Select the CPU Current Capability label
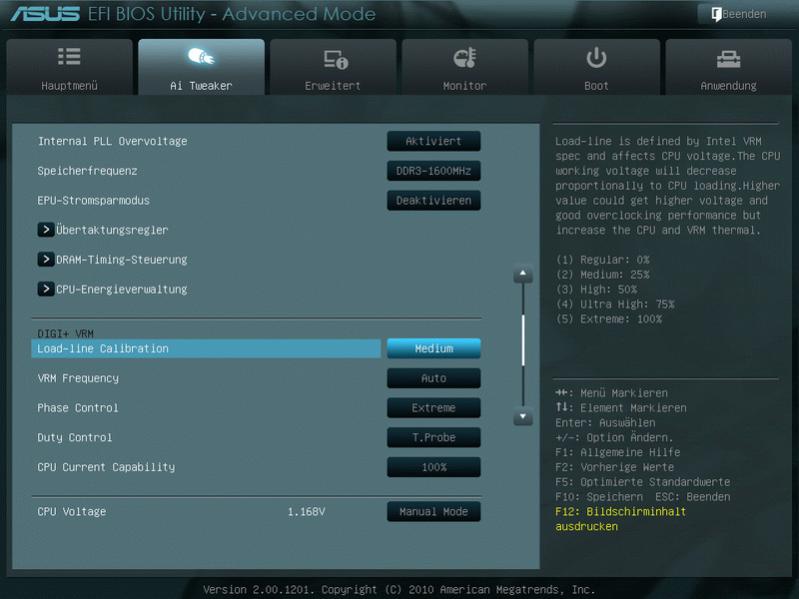This screenshot has width=799, height=599. click(106, 467)
